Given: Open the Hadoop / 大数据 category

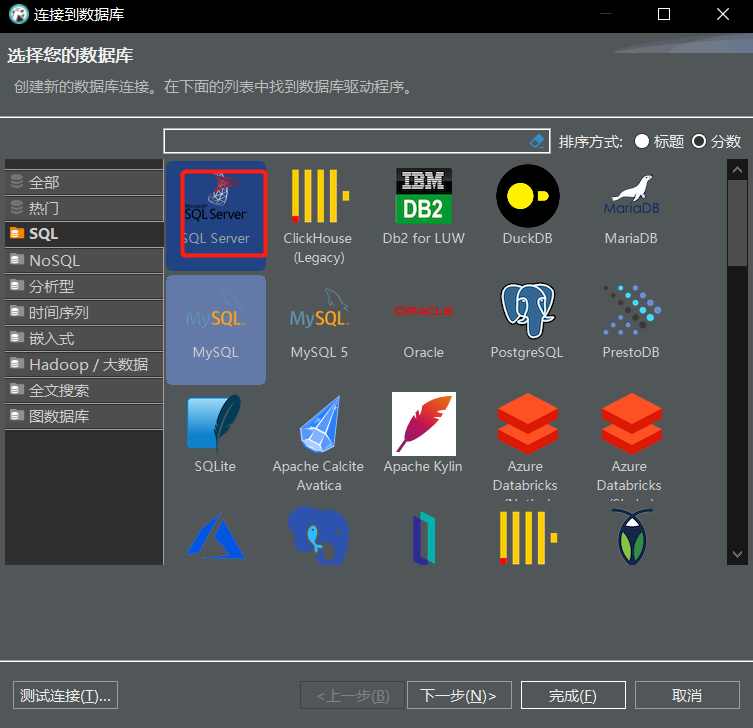Looking at the screenshot, I should click(x=84, y=364).
